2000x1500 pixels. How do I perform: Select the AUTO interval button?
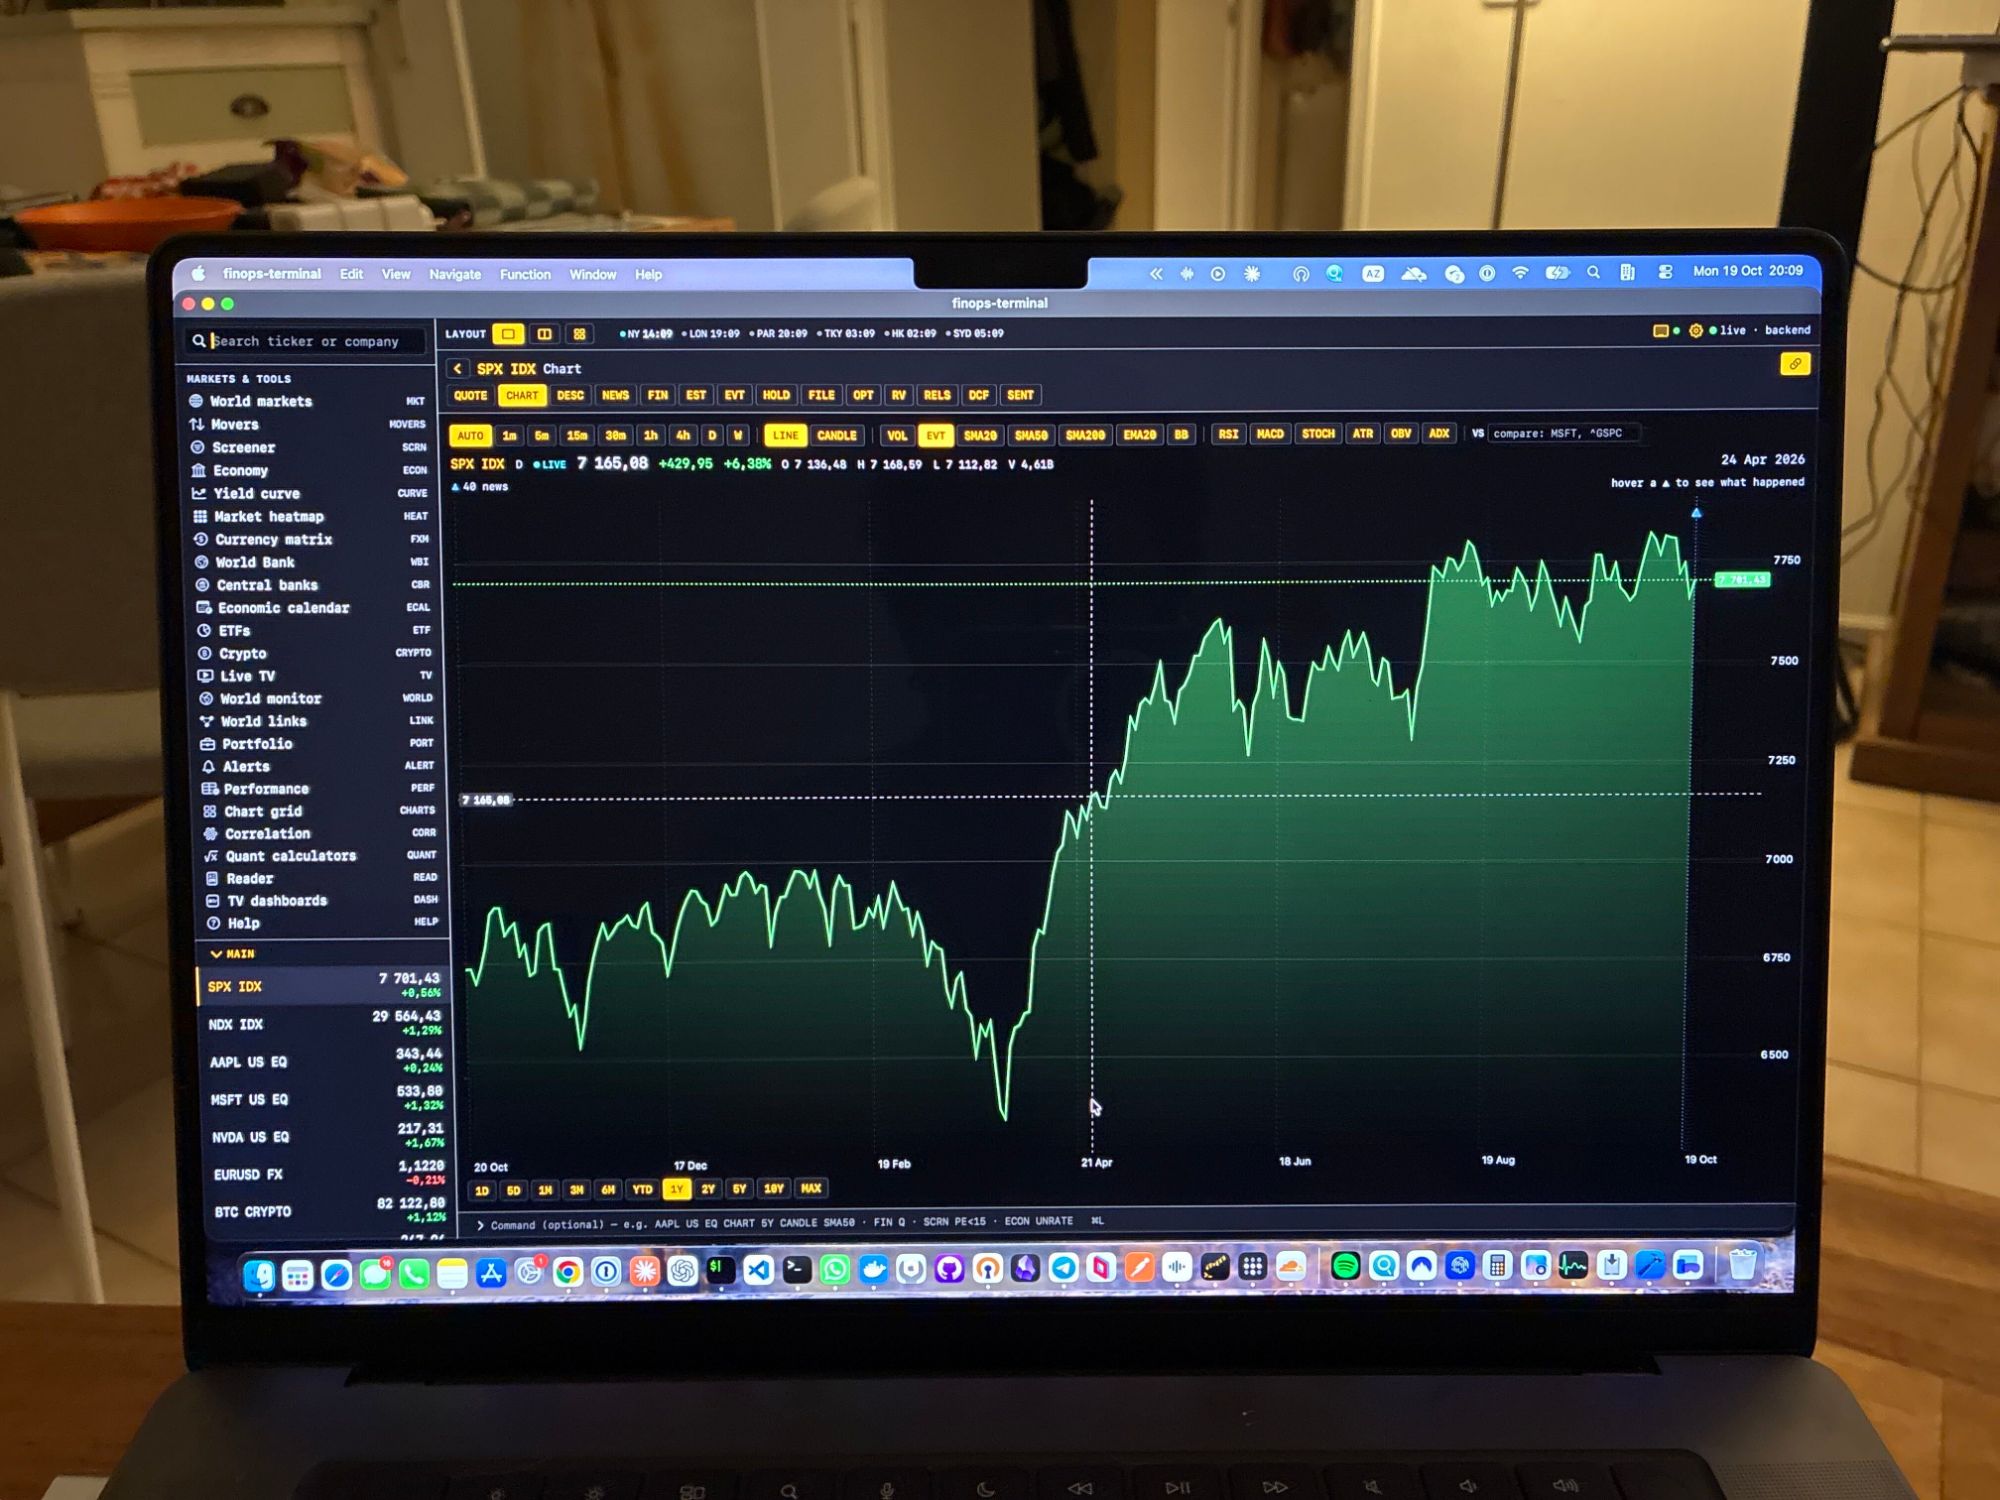point(470,436)
